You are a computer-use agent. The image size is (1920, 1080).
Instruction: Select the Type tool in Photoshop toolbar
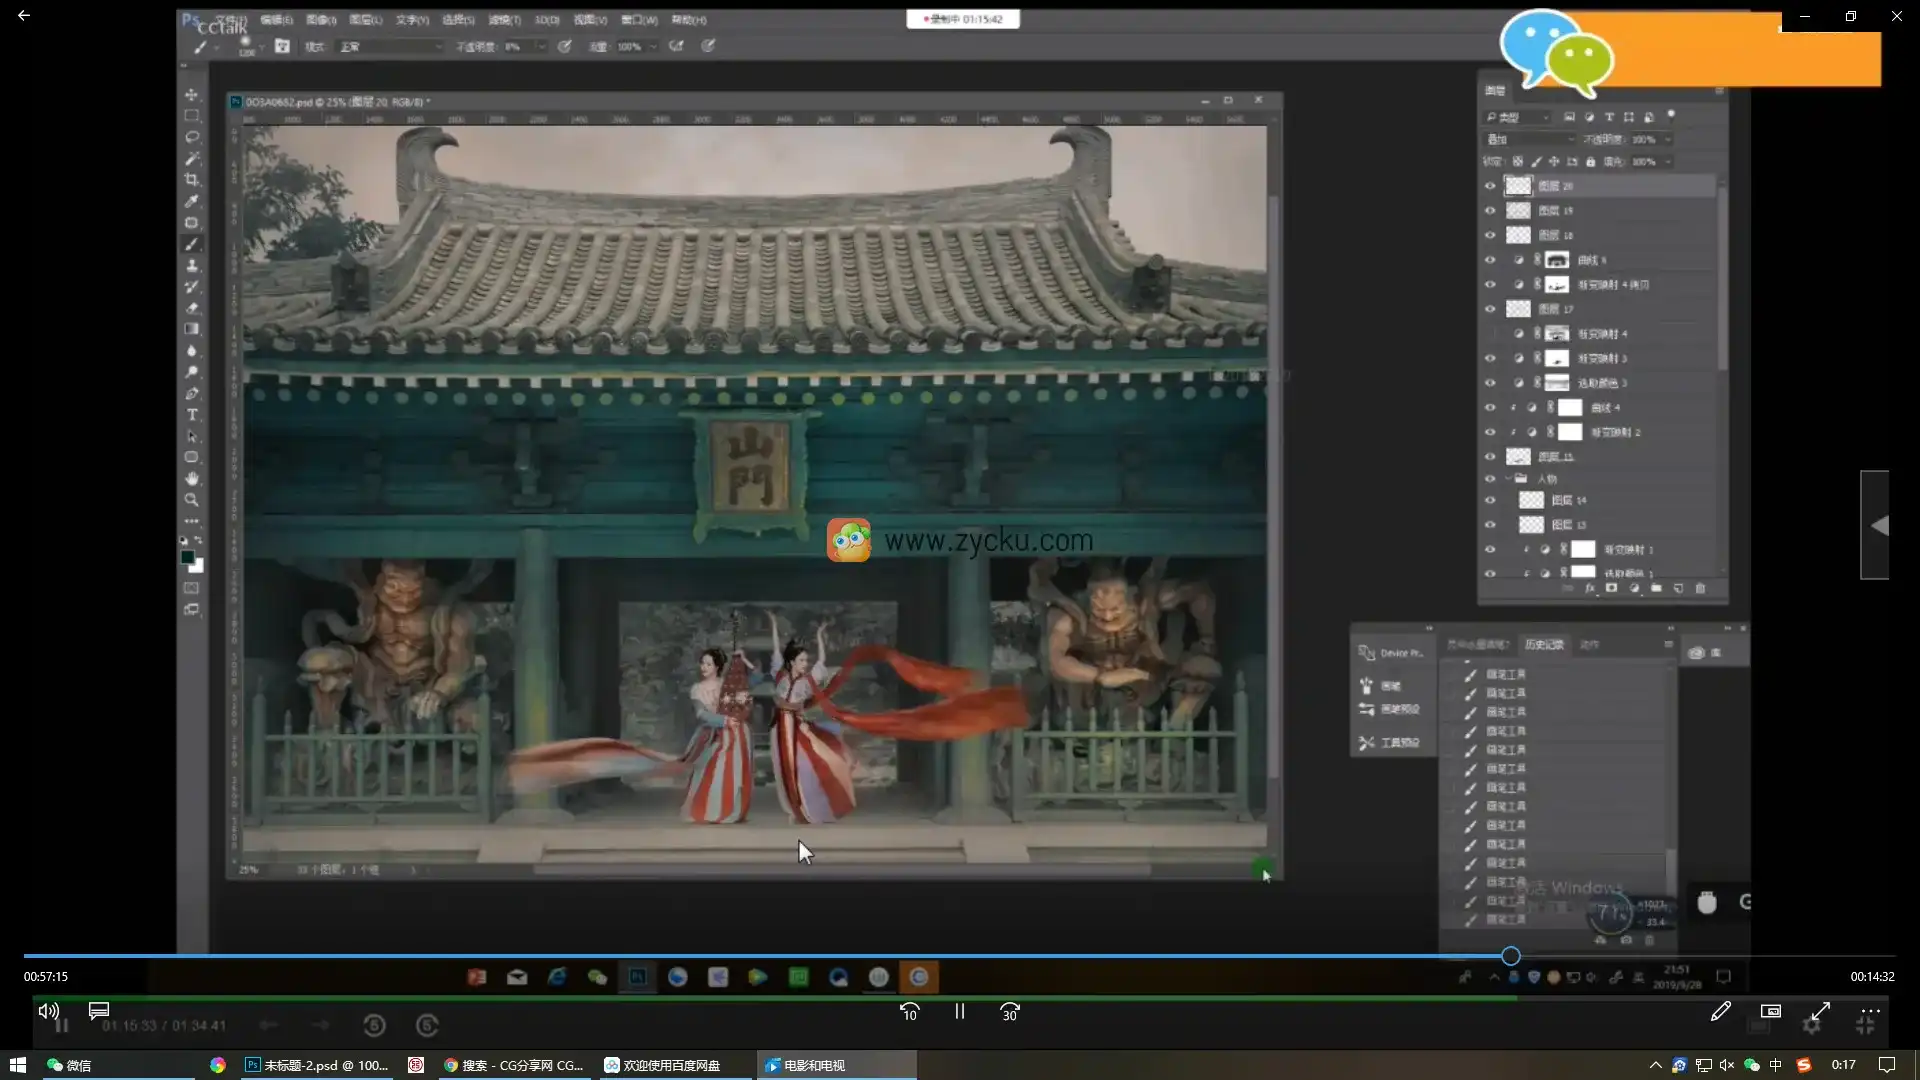click(192, 415)
